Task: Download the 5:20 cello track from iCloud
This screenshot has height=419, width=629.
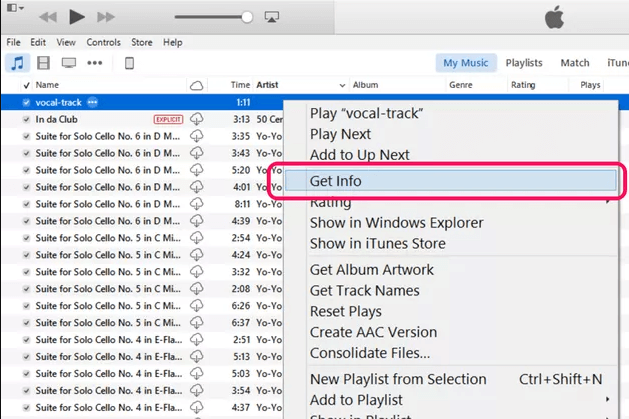Action: pyautogui.click(x=197, y=170)
